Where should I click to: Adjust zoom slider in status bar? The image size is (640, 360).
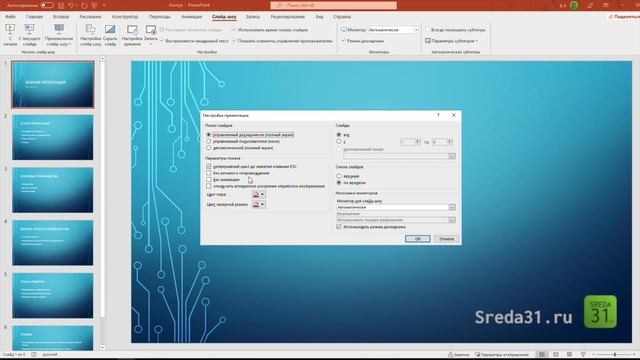coord(614,355)
